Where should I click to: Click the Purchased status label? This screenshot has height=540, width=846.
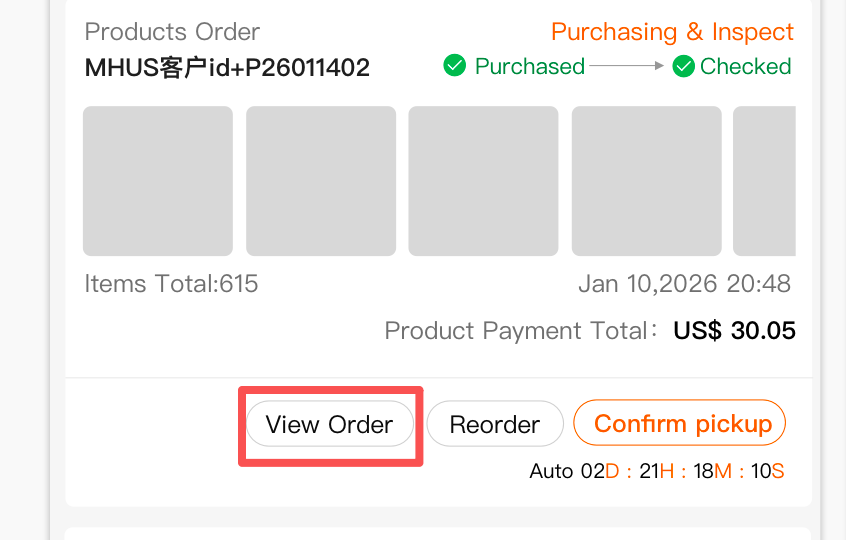[x=529, y=67]
